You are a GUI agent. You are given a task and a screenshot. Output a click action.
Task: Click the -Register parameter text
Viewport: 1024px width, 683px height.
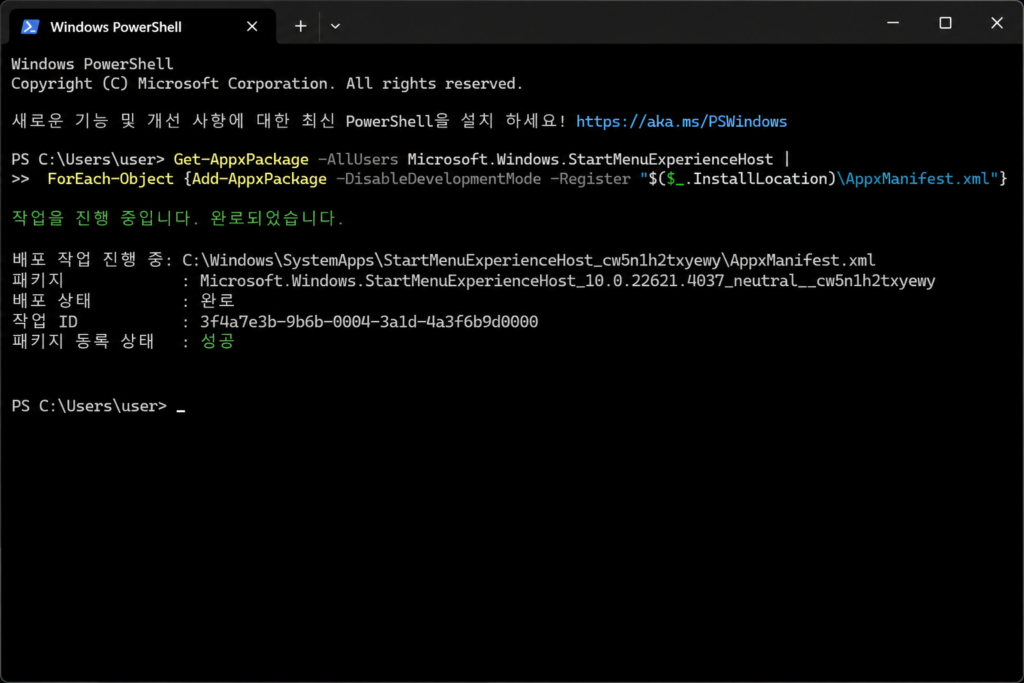590,179
